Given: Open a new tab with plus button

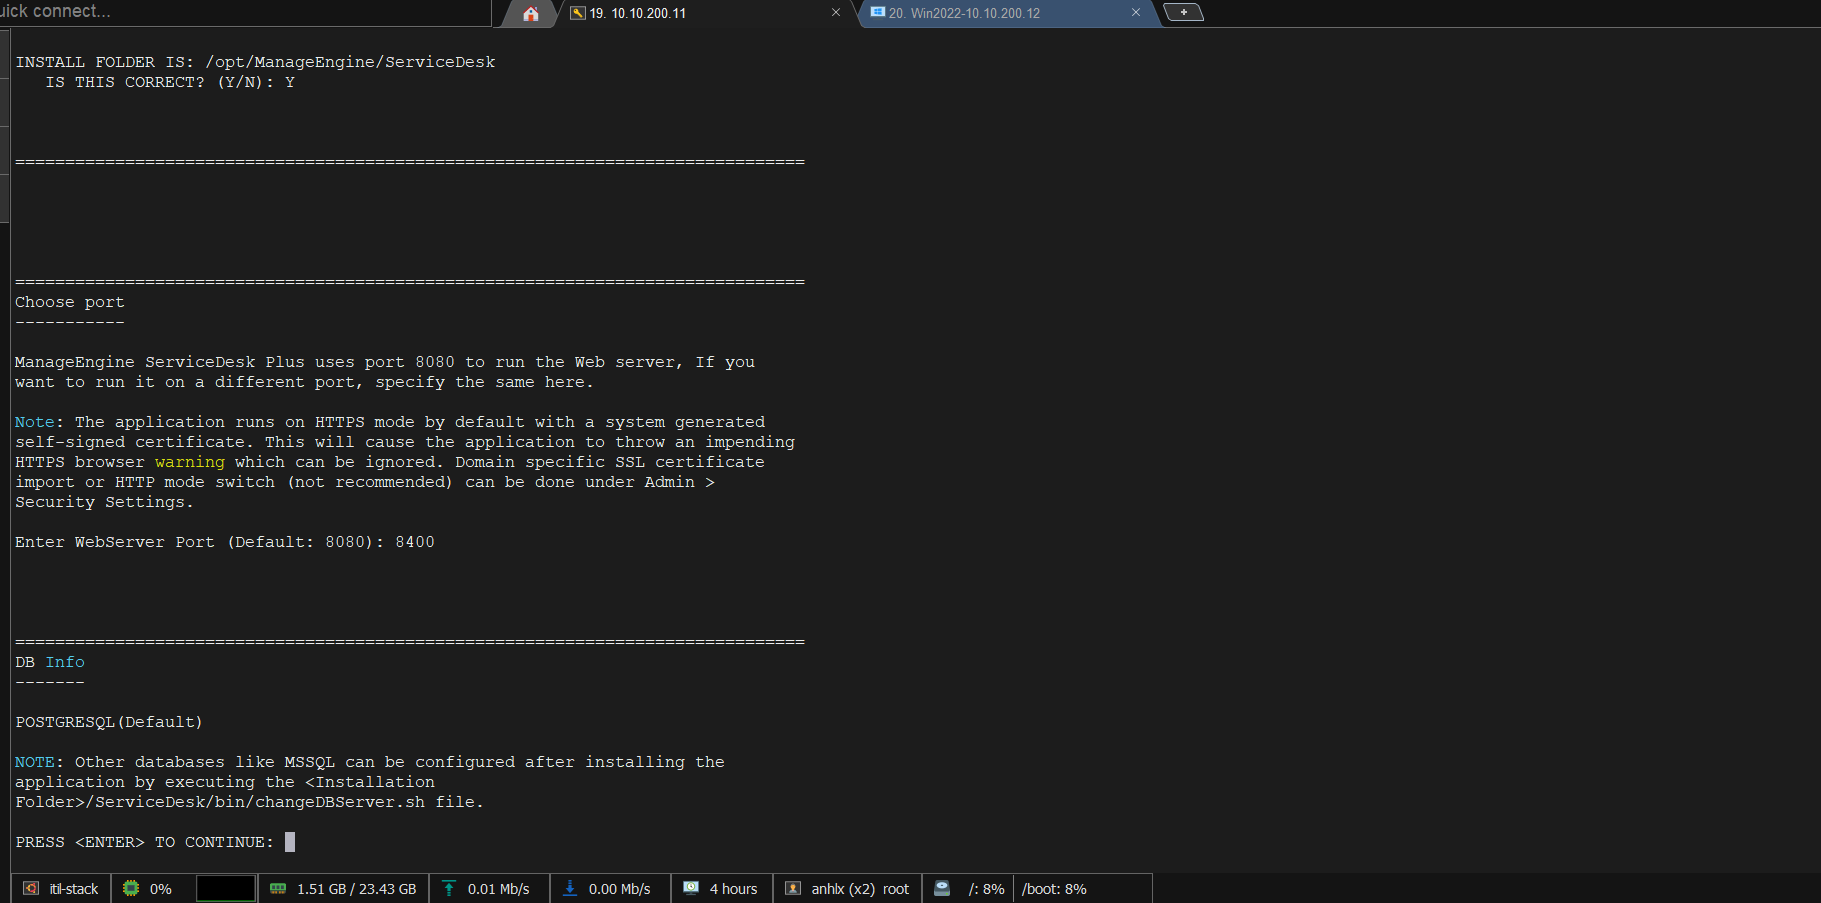Looking at the screenshot, I should (x=1183, y=12).
